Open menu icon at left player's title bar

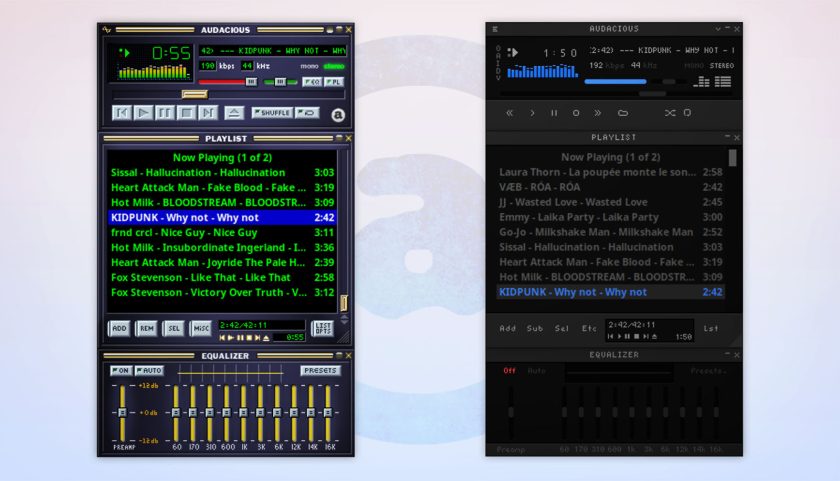(x=107, y=30)
